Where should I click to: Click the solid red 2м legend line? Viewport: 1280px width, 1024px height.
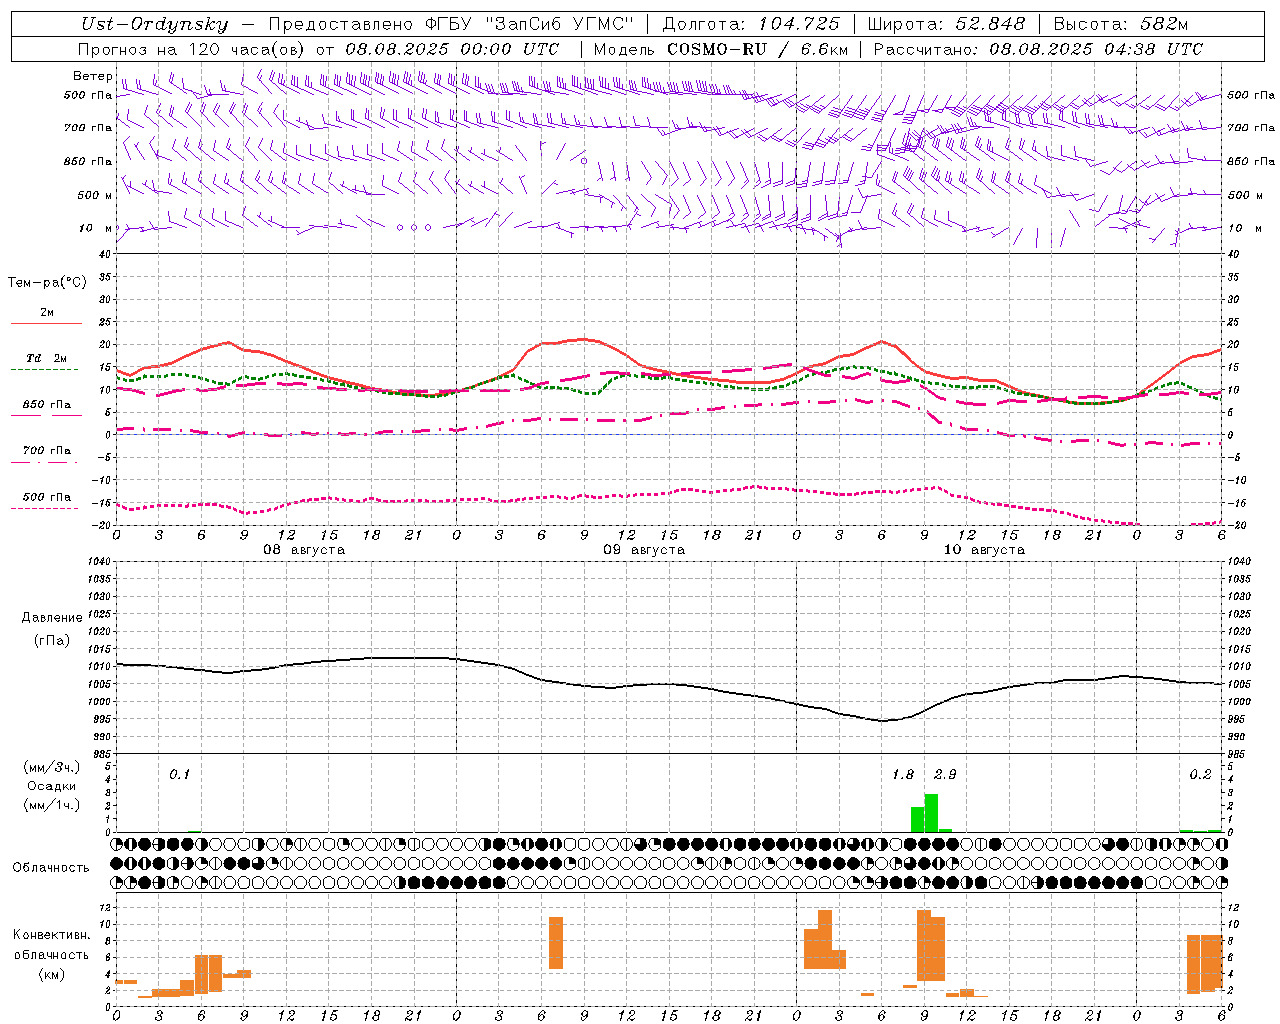[46, 324]
